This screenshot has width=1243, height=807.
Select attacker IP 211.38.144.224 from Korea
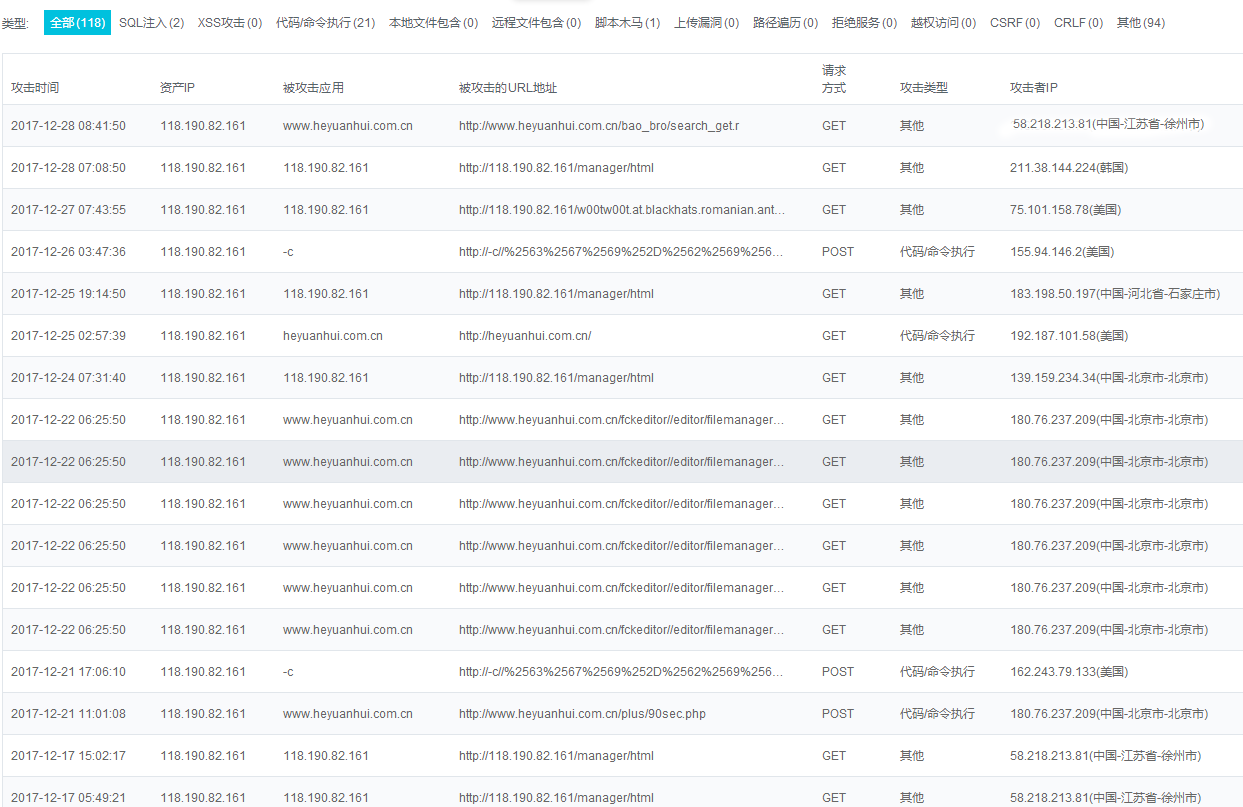point(1068,168)
